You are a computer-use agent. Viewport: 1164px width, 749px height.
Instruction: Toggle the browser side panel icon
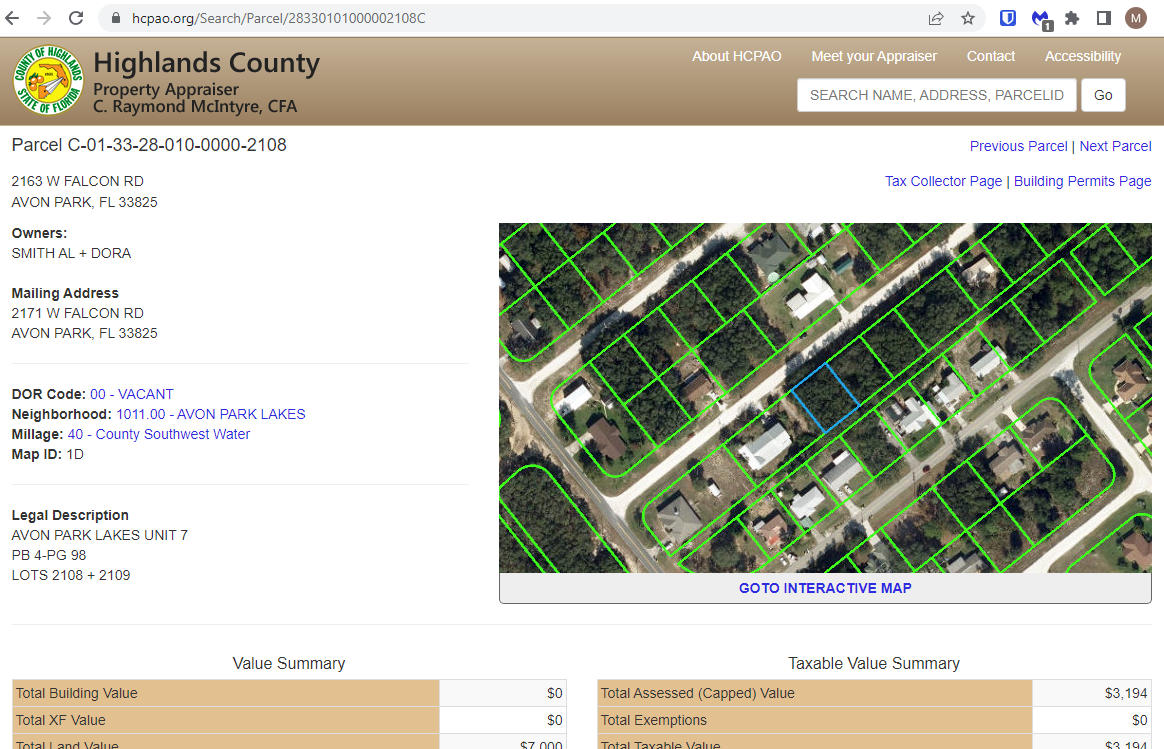click(x=1104, y=18)
